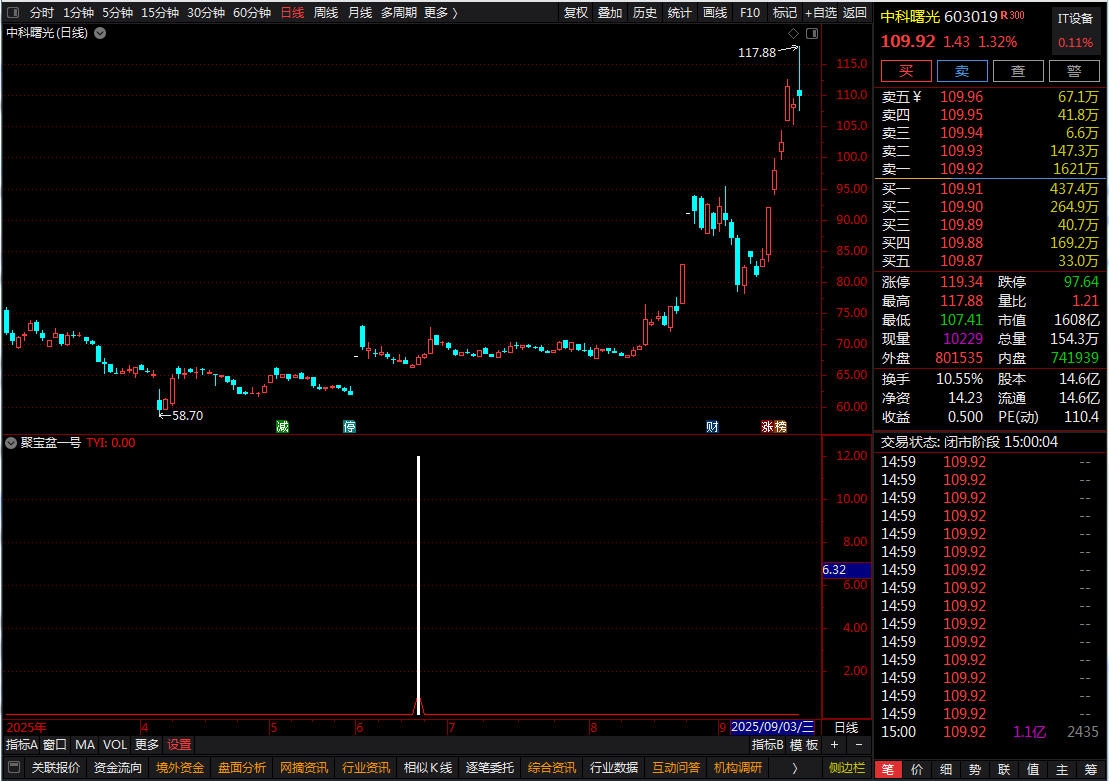
Task: Click the 停 marker under the chart
Action: pyautogui.click(x=349, y=427)
